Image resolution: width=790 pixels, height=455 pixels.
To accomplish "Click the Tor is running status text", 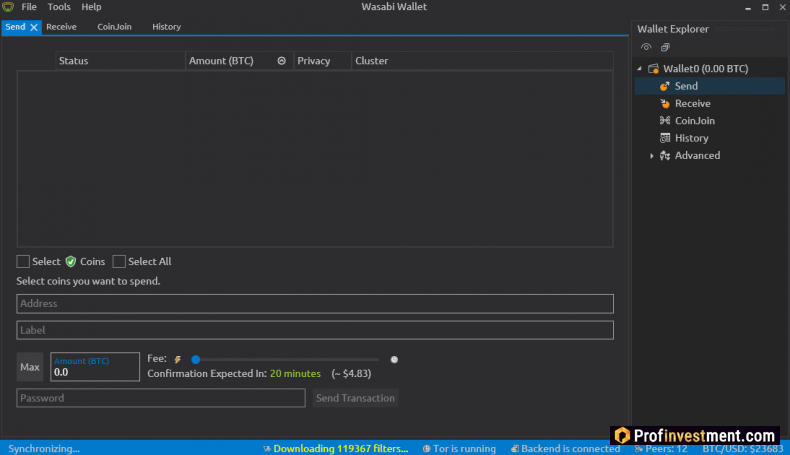I will tap(465, 448).
